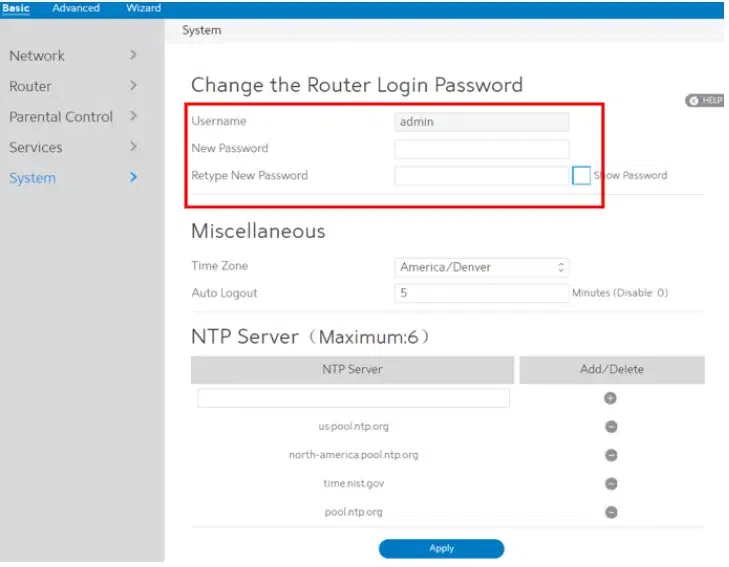Image resolution: width=729 pixels, height=567 pixels.
Task: Open the Time Zone dropdown
Action: [482, 267]
